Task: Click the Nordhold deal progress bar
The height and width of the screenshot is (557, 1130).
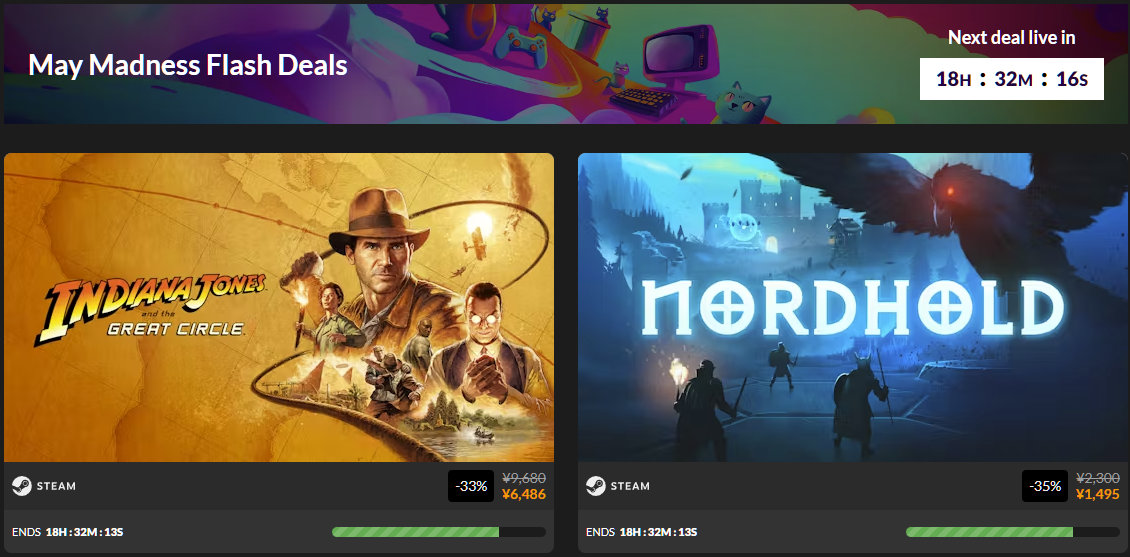Action: pos(1013,532)
